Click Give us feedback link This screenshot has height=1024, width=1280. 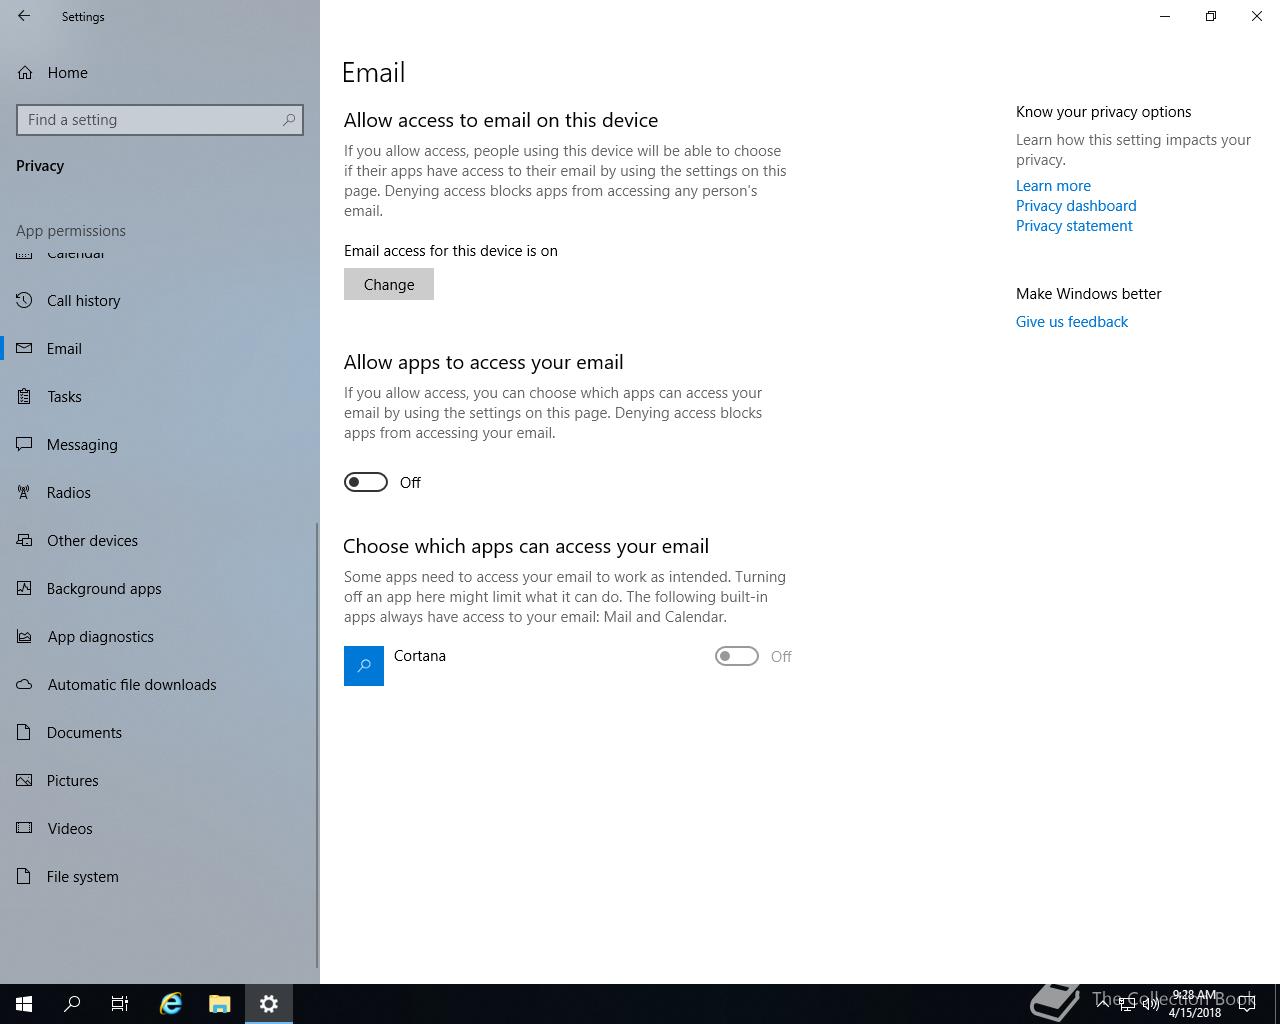tap(1072, 321)
